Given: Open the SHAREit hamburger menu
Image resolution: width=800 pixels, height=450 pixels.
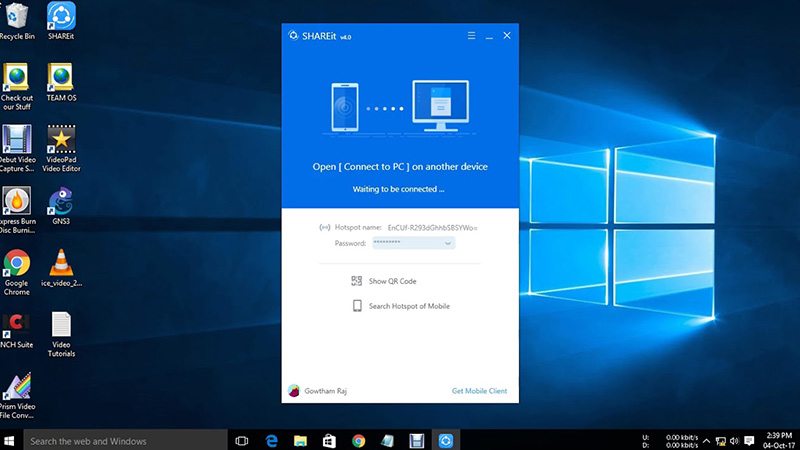Looking at the screenshot, I should pyautogui.click(x=471, y=36).
